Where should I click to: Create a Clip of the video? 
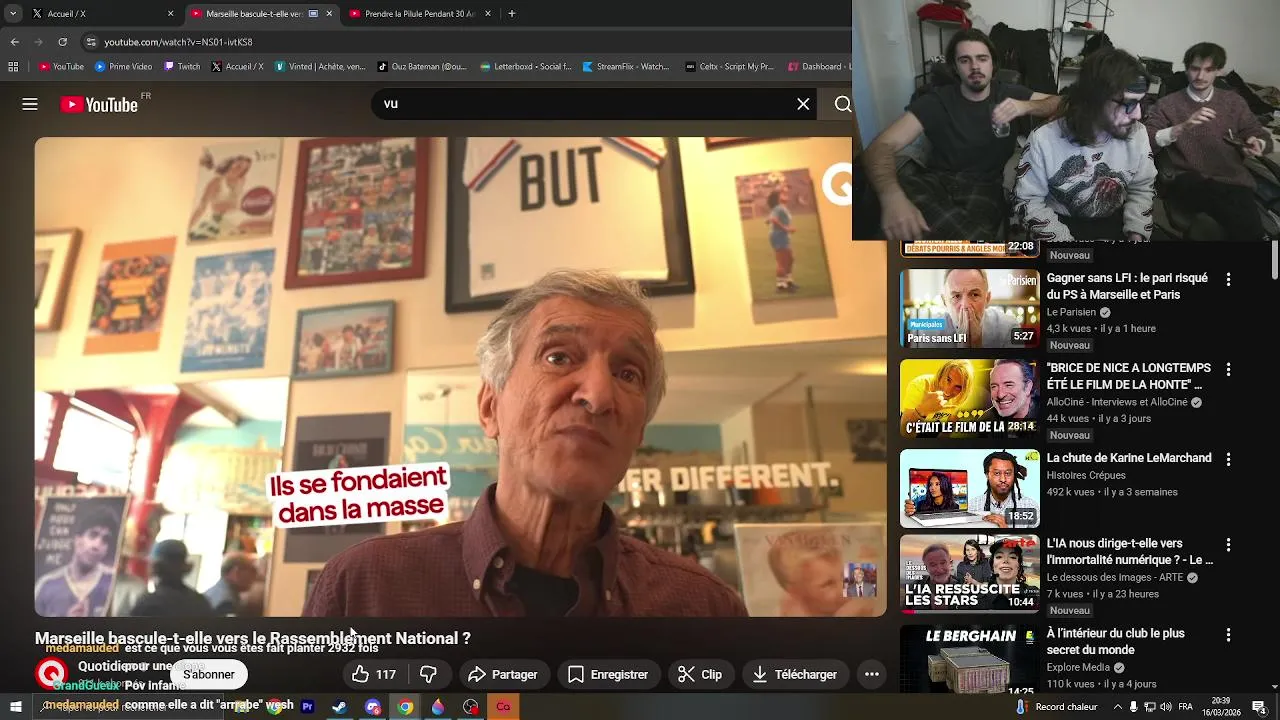[x=700, y=675]
